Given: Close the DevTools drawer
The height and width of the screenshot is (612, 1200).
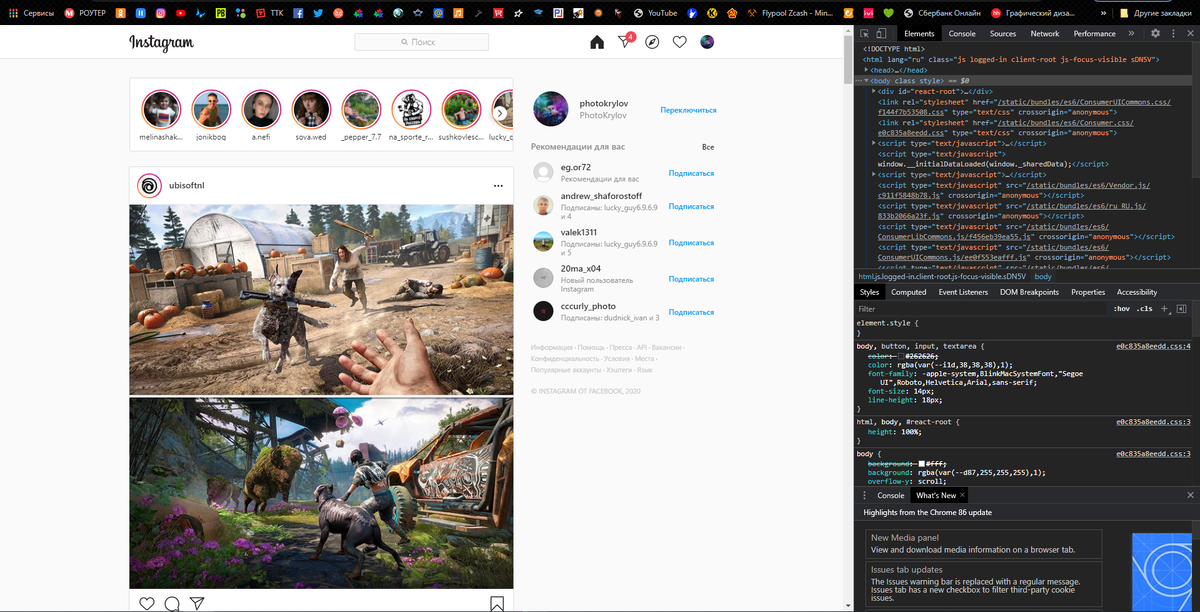Looking at the screenshot, I should point(1189,495).
